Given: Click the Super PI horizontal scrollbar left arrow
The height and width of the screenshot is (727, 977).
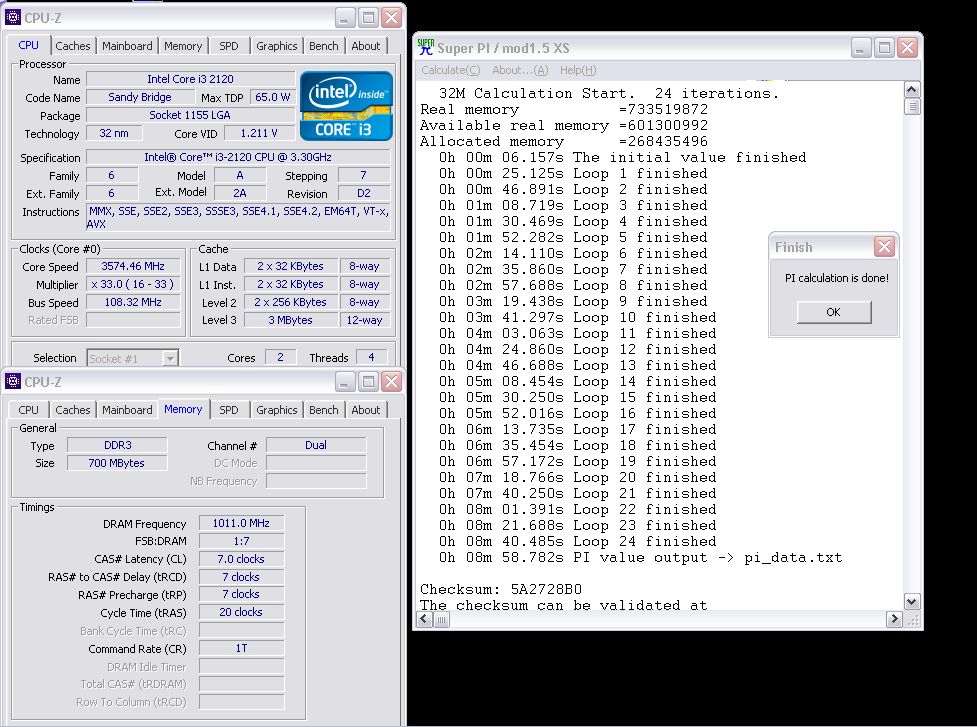Looking at the screenshot, I should click(x=425, y=619).
